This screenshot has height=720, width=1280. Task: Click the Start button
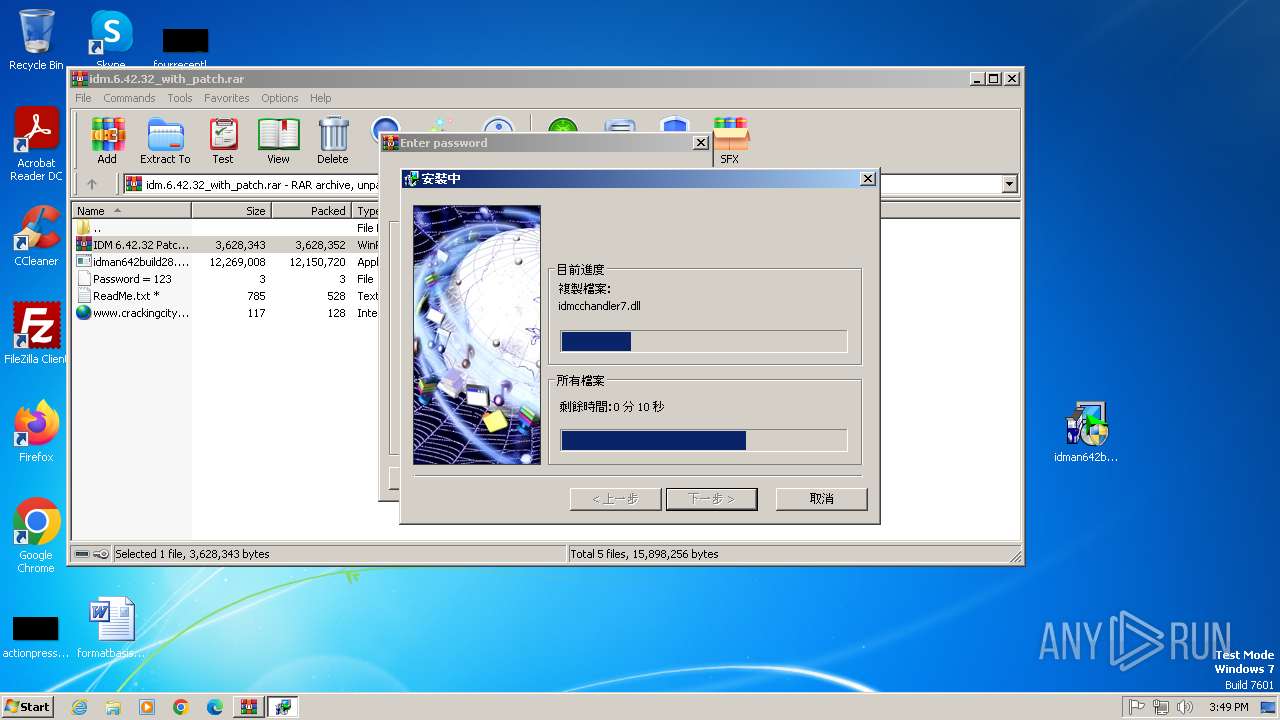click(27, 707)
